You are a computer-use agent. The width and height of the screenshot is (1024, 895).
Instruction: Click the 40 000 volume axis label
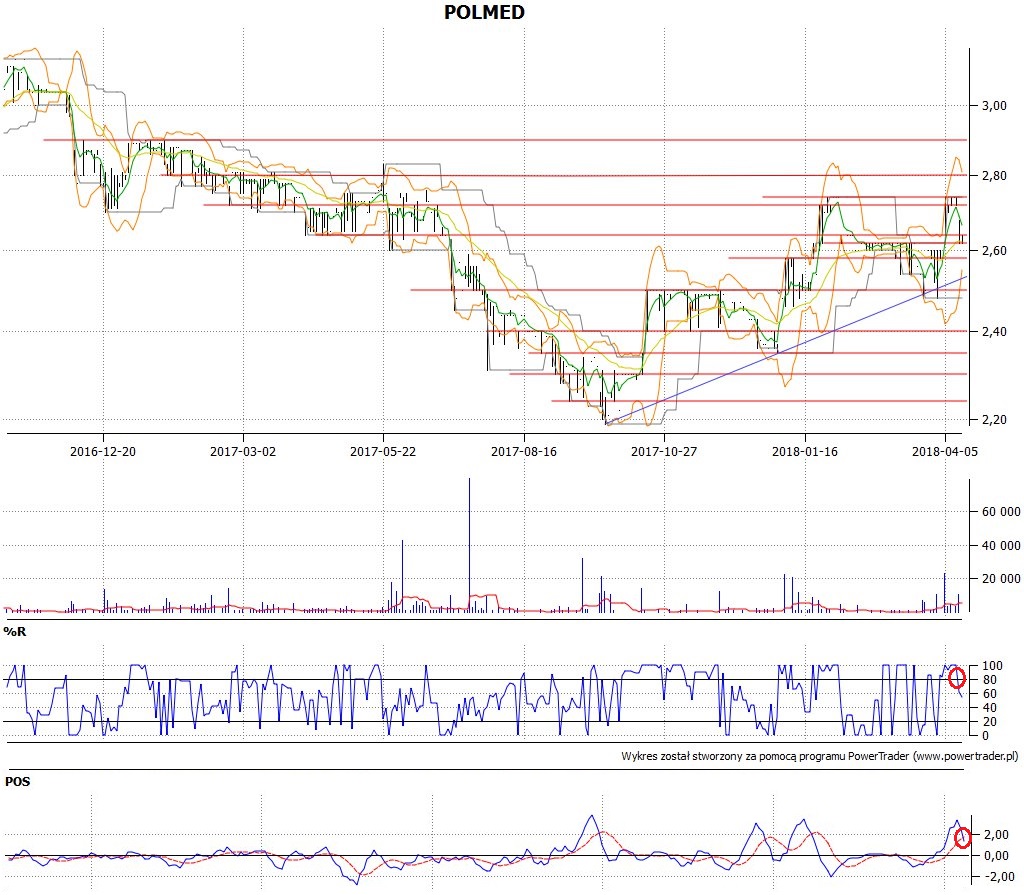pyautogui.click(x=1001, y=545)
